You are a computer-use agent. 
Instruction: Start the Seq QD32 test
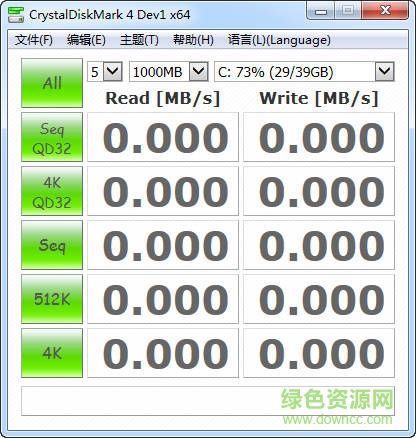pyautogui.click(x=52, y=137)
